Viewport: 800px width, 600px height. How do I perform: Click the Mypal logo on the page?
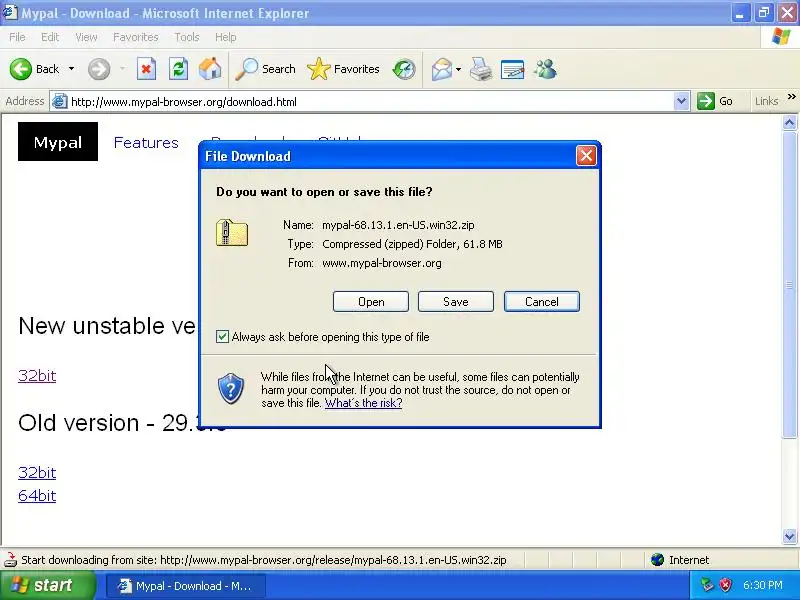point(58,141)
